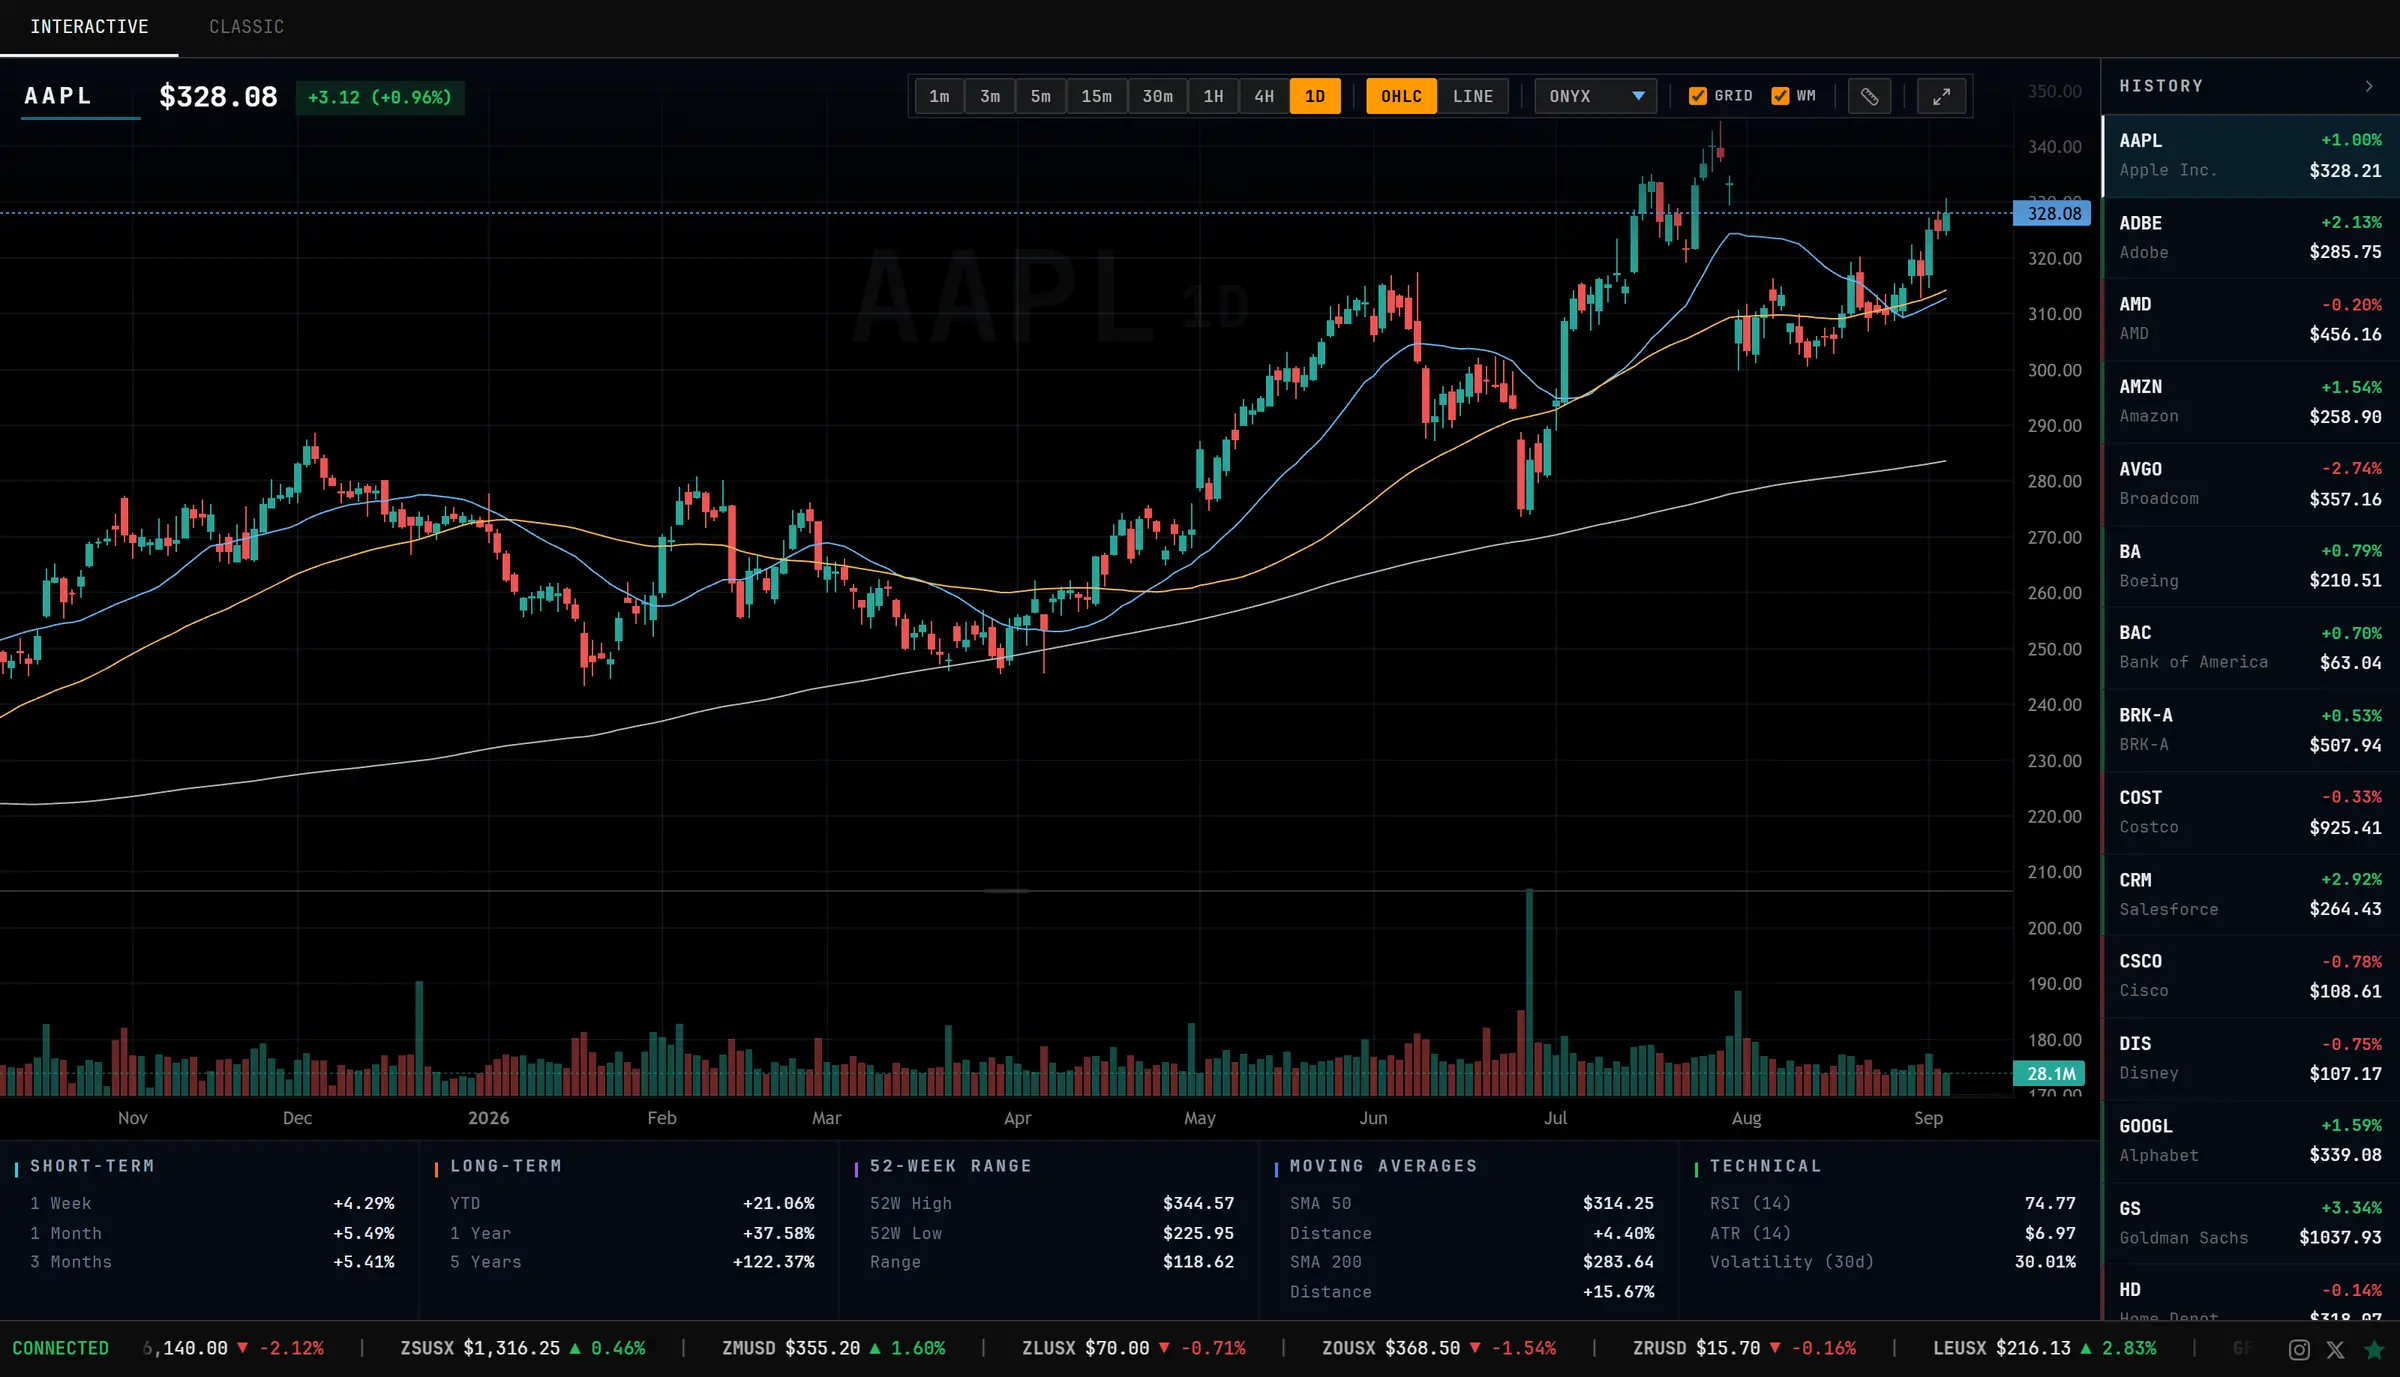The image size is (2400, 1377).
Task: Switch chart to LINE mode
Action: point(1473,96)
